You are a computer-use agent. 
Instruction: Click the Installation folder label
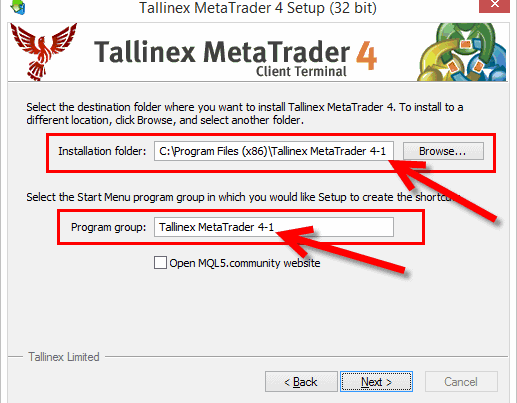tap(102, 151)
